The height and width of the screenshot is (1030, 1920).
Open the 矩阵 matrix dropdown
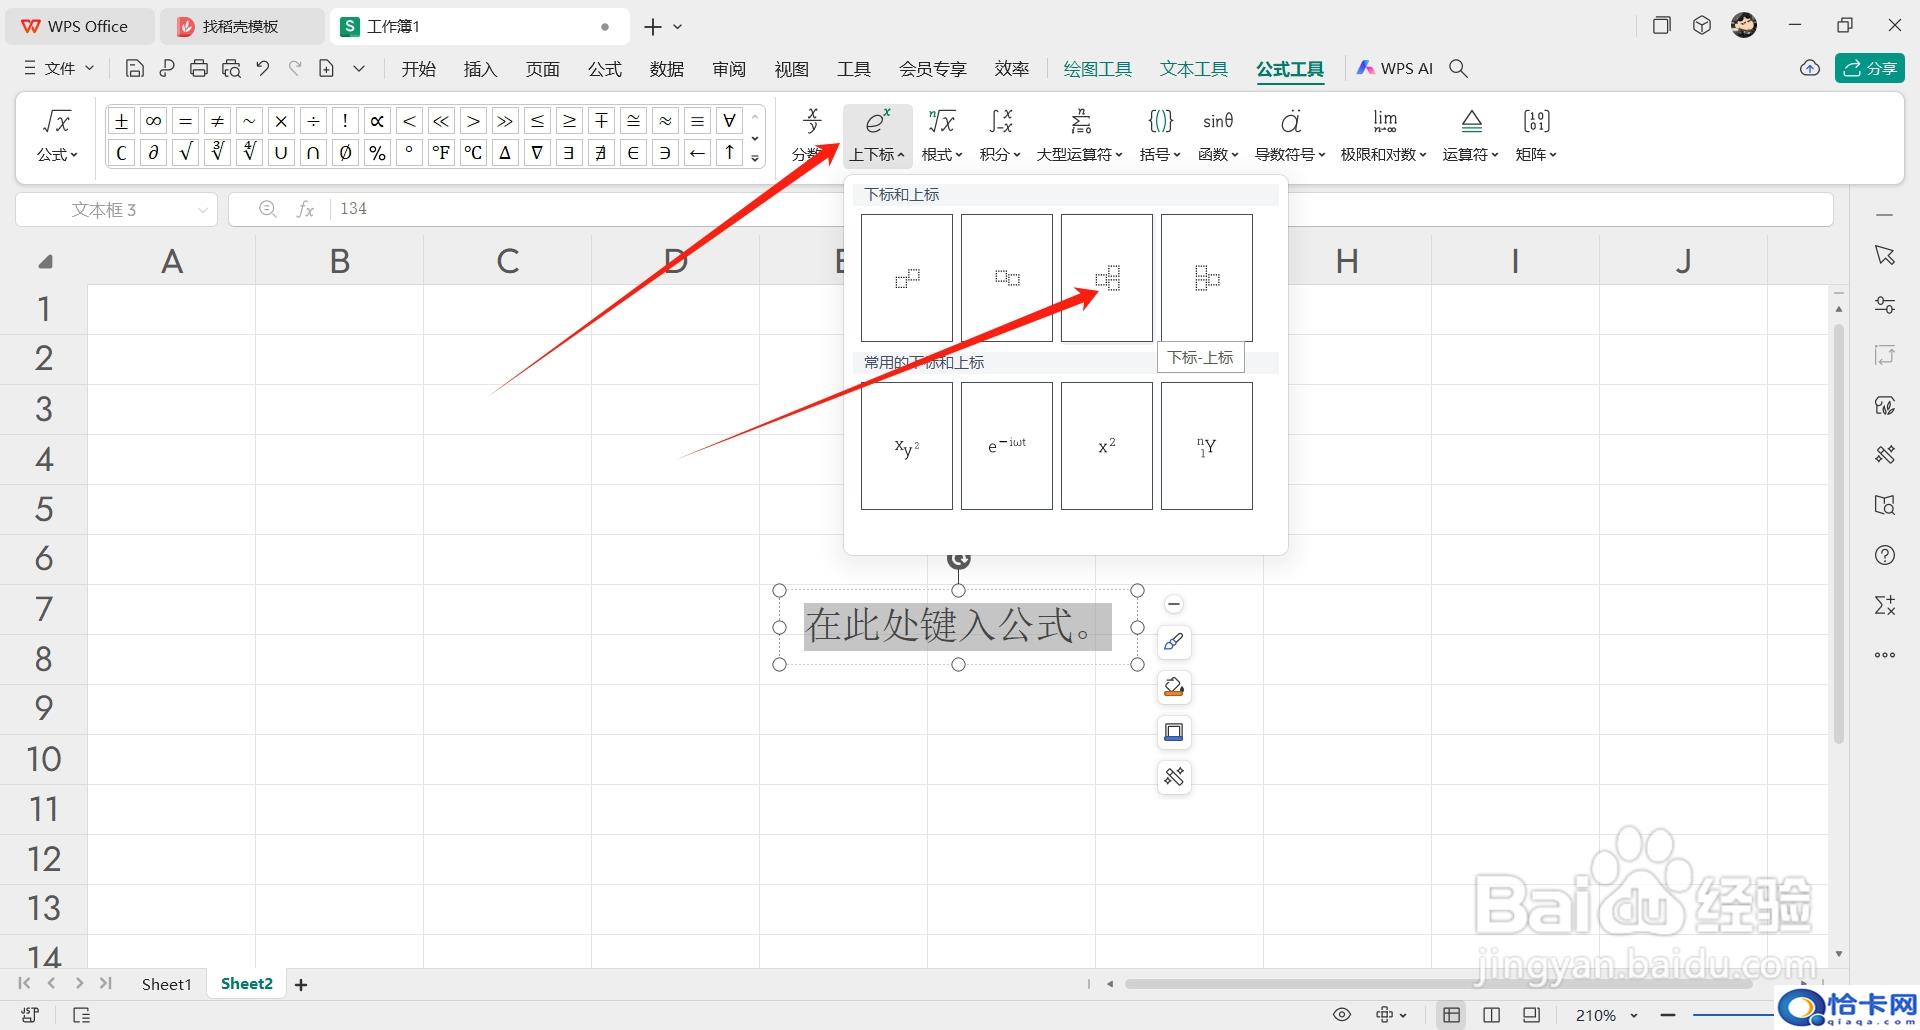[1536, 136]
